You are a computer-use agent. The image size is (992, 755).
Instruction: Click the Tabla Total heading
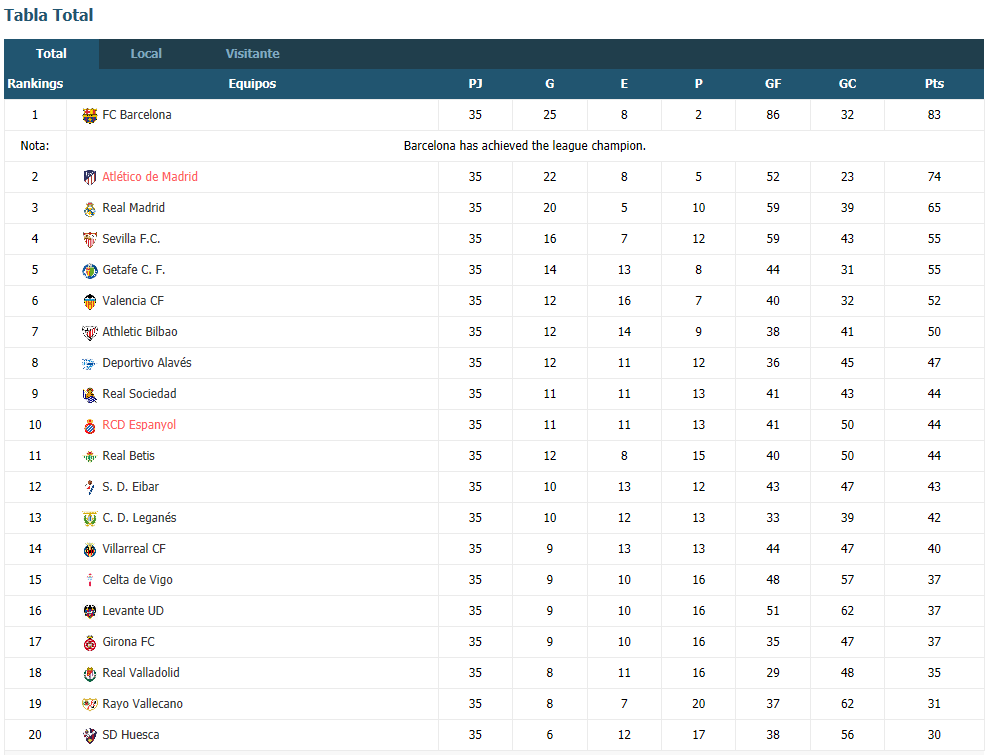49,15
